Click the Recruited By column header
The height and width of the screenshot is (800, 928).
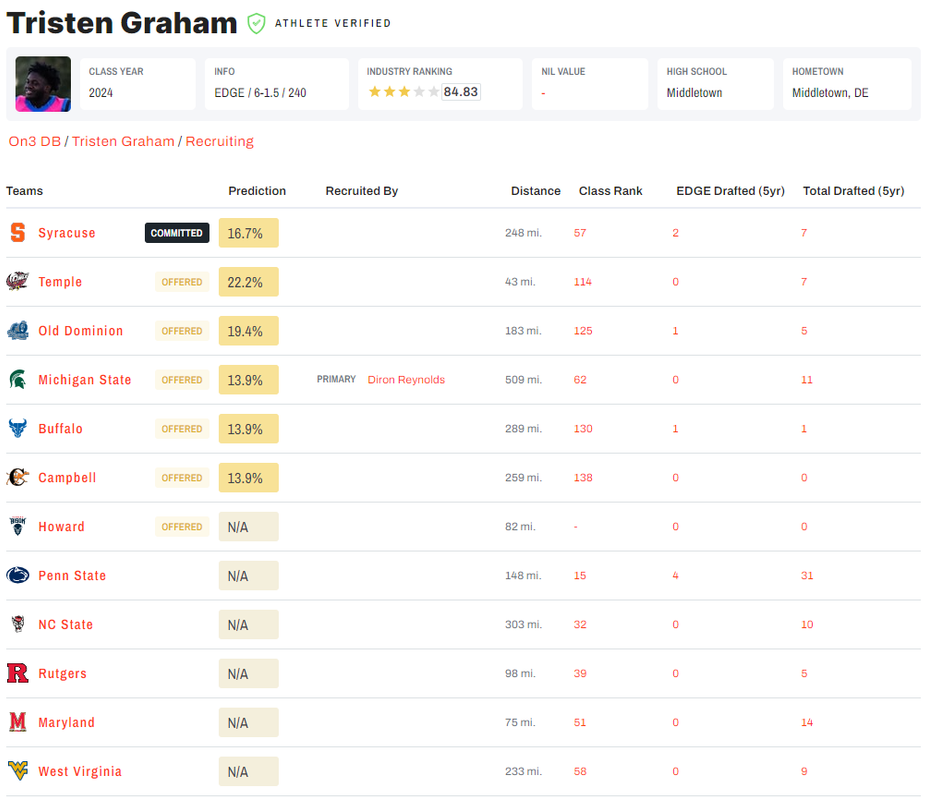coord(362,191)
